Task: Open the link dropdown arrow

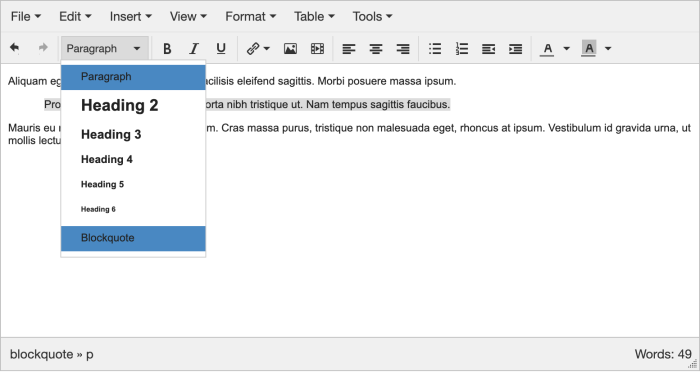Action: pyautogui.click(x=267, y=48)
